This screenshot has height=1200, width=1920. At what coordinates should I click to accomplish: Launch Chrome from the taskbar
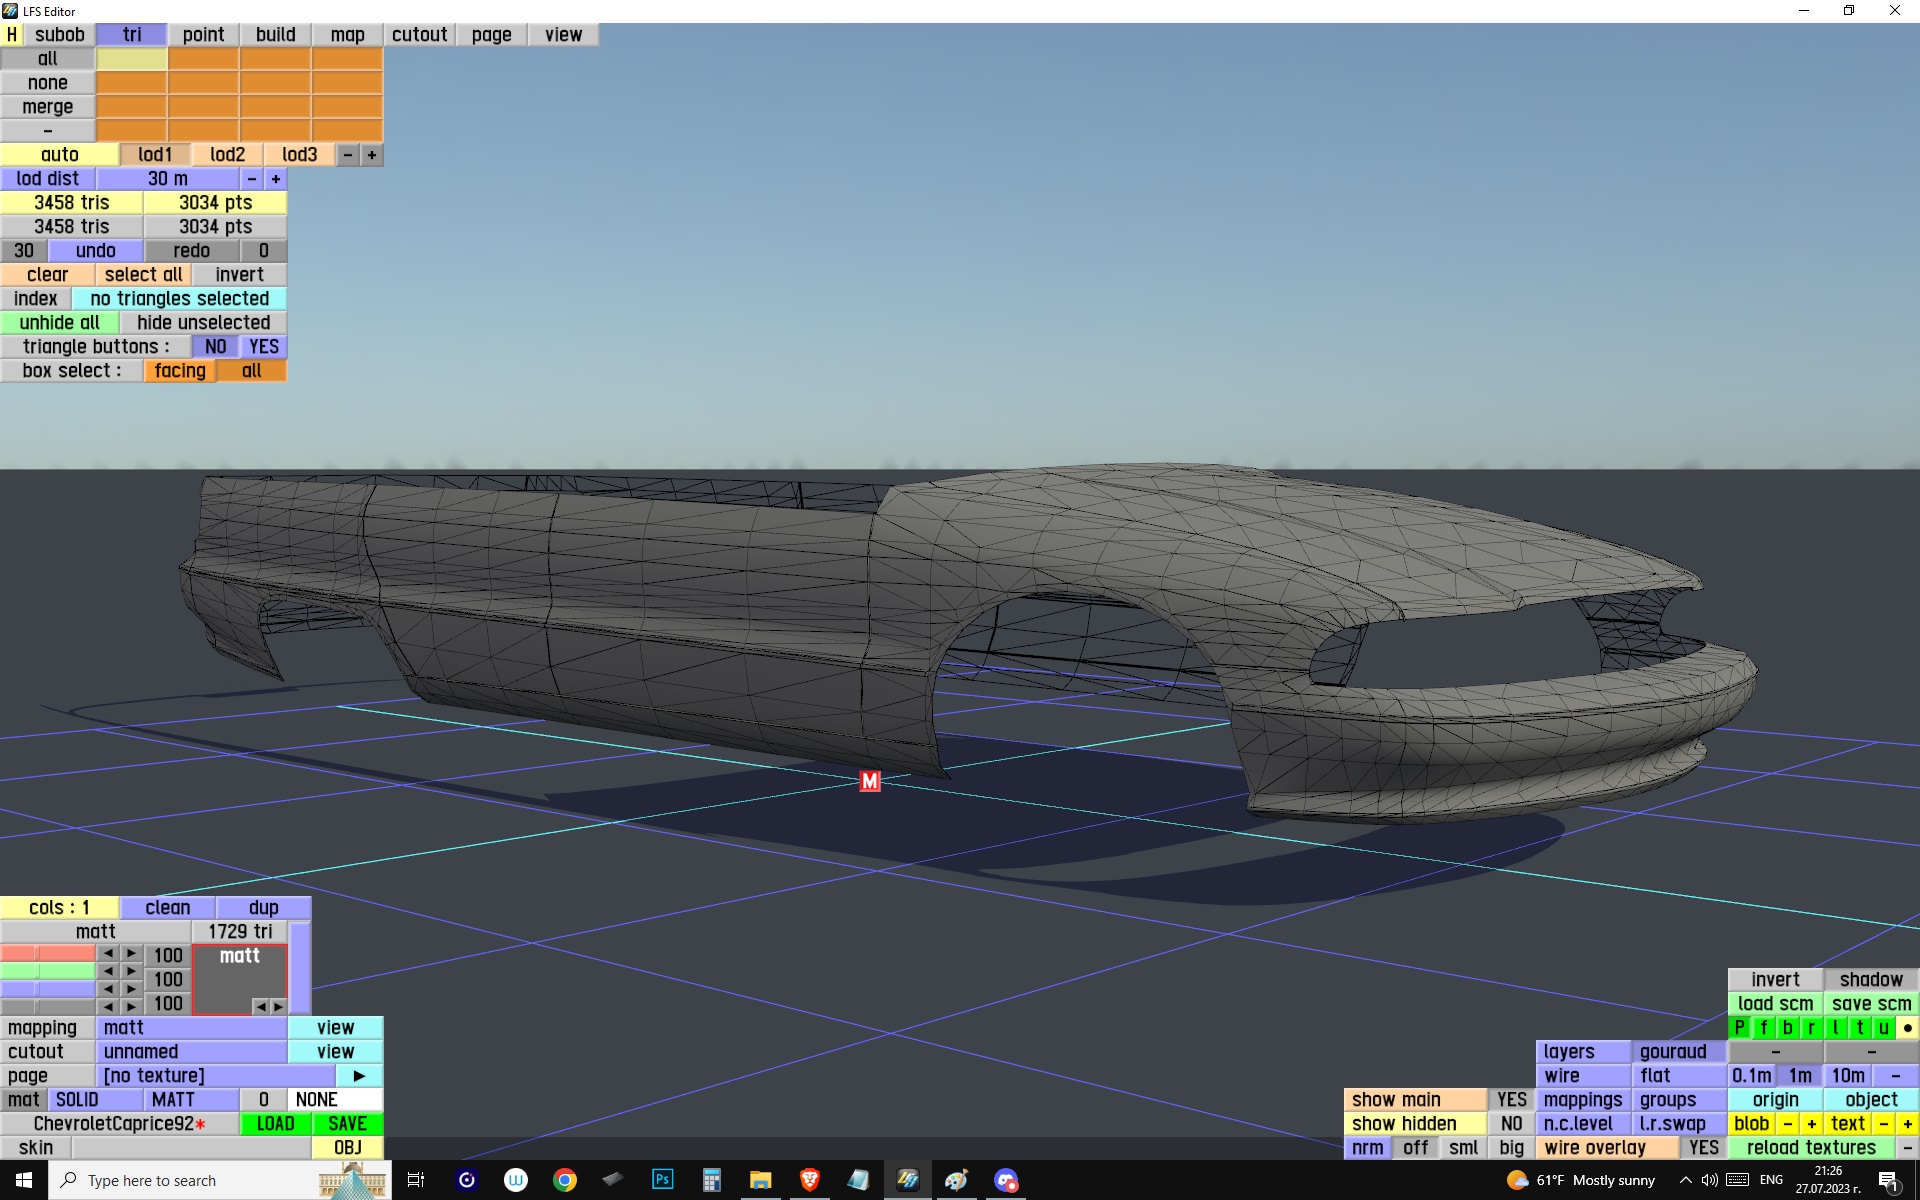565,1180
